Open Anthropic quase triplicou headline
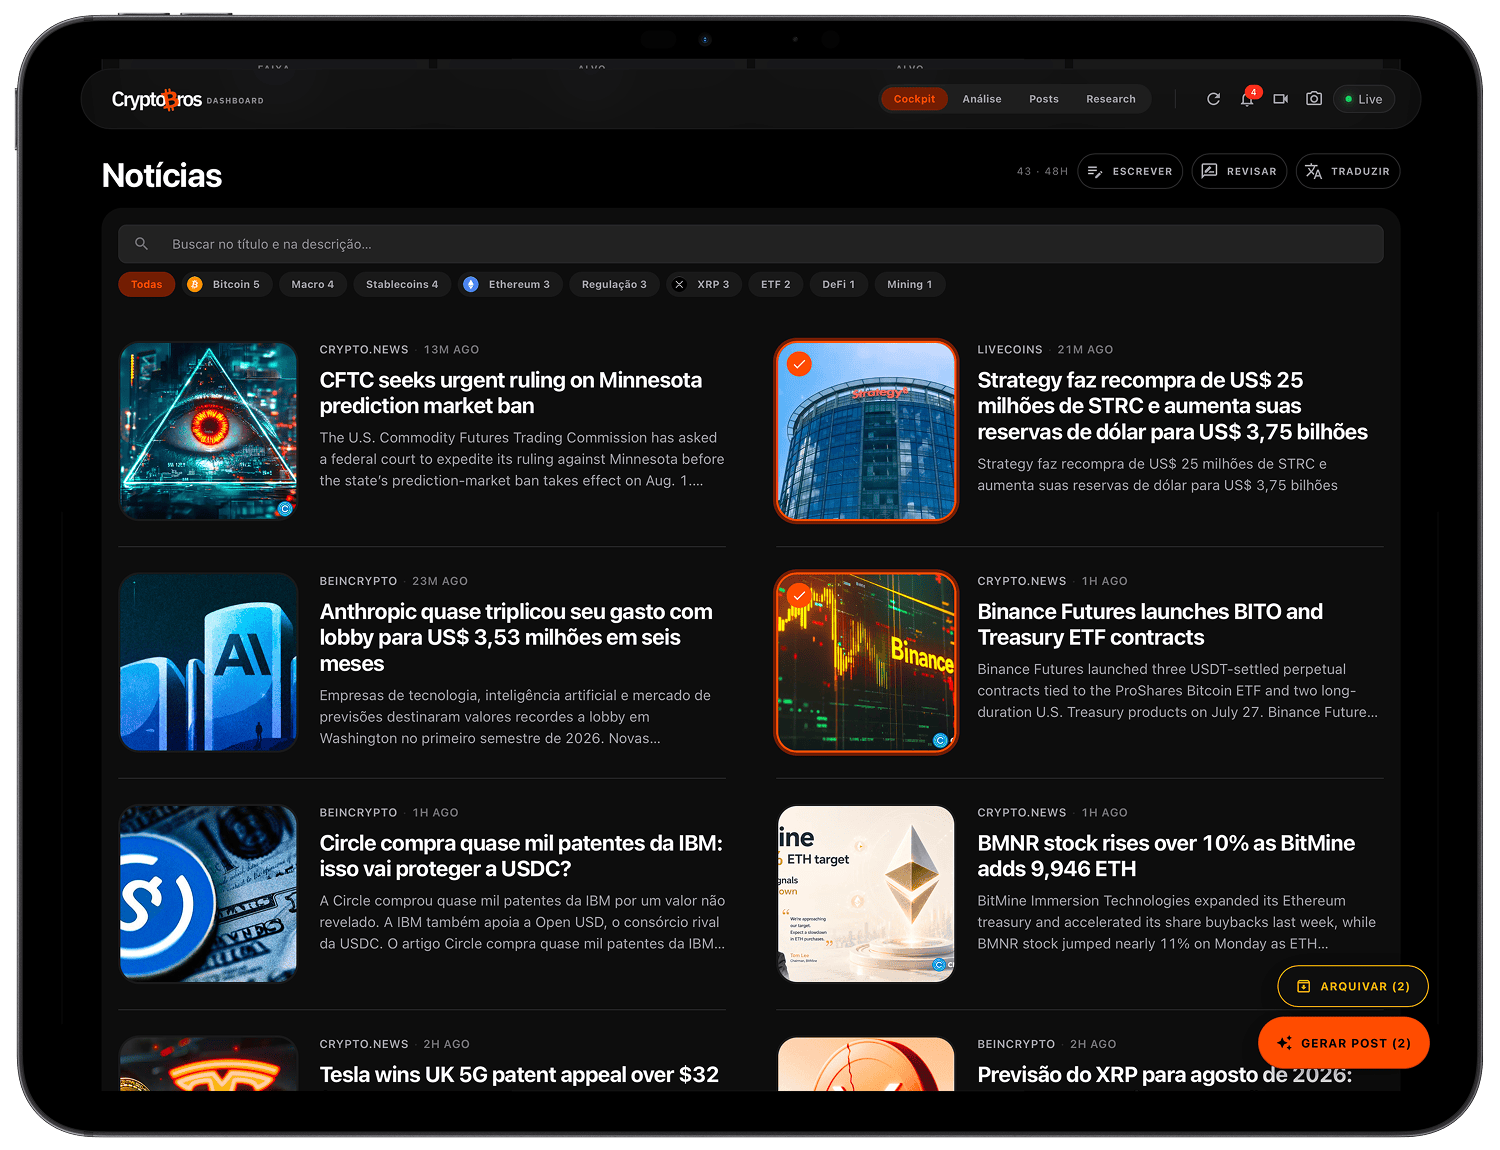This screenshot has height=1150, width=1500. 516,638
